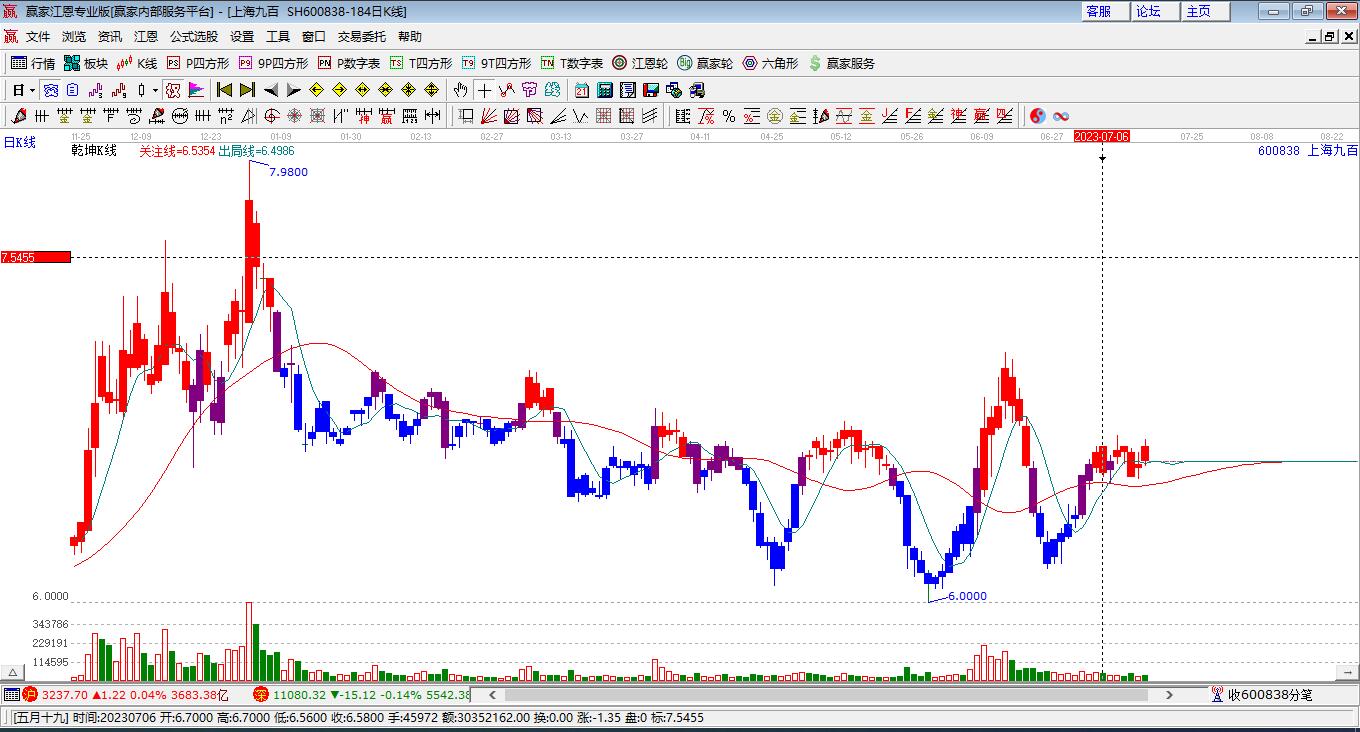Open the 六角形 hexagon tool
The height and width of the screenshot is (732, 1360).
[770, 63]
